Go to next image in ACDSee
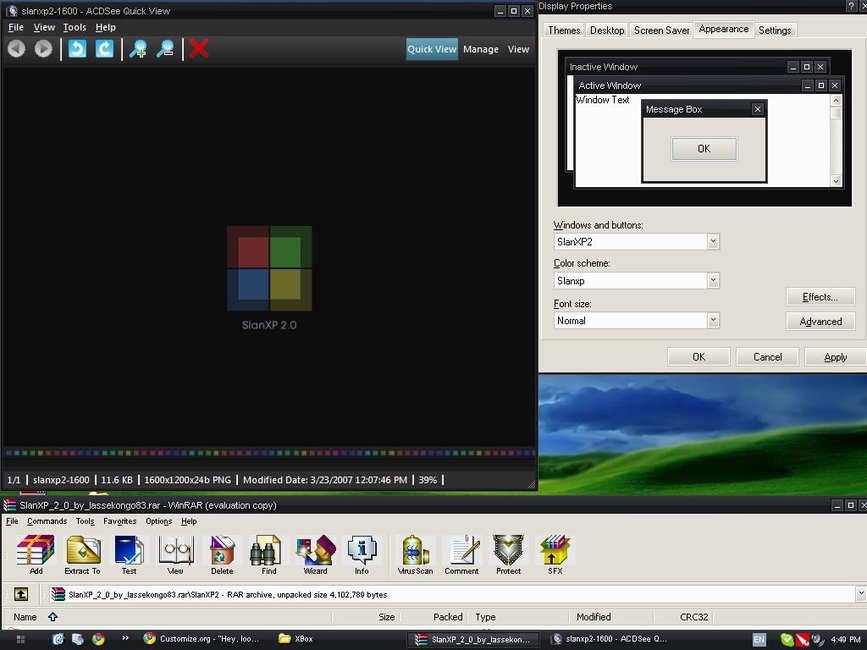 pos(43,49)
